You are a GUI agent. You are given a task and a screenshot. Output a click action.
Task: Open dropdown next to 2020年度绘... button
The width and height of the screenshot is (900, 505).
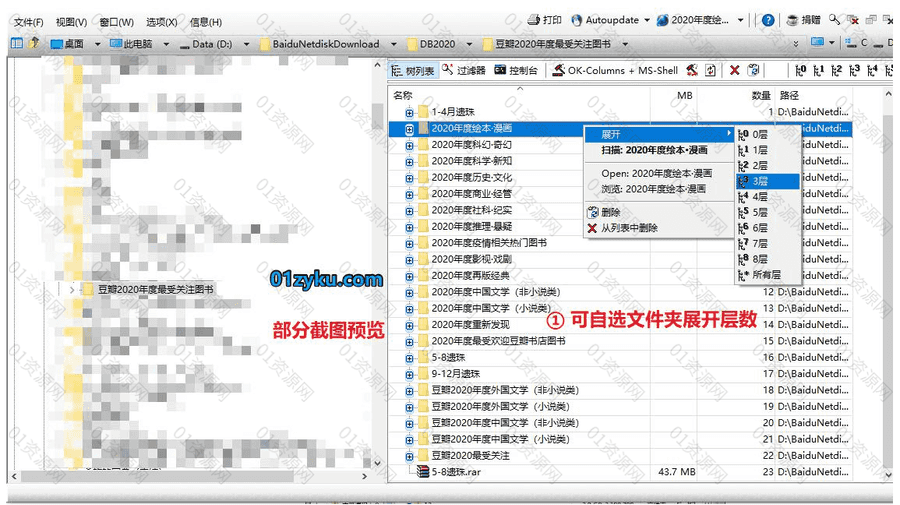pos(740,20)
